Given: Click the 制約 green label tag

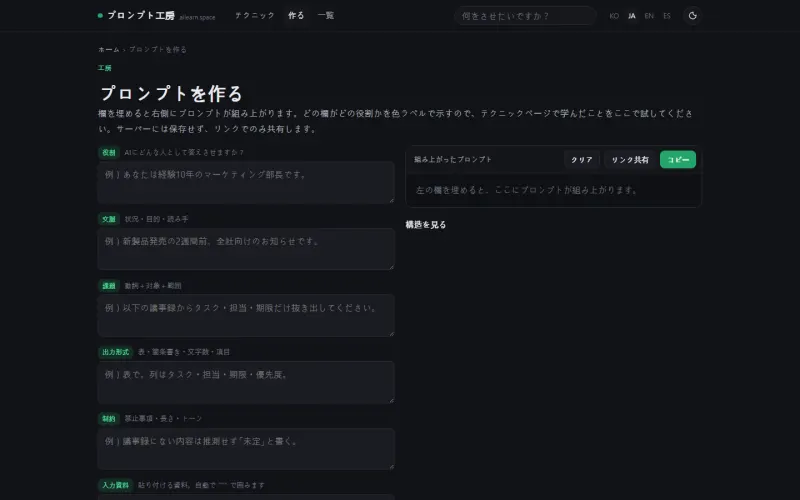Looking at the screenshot, I should pos(109,419).
